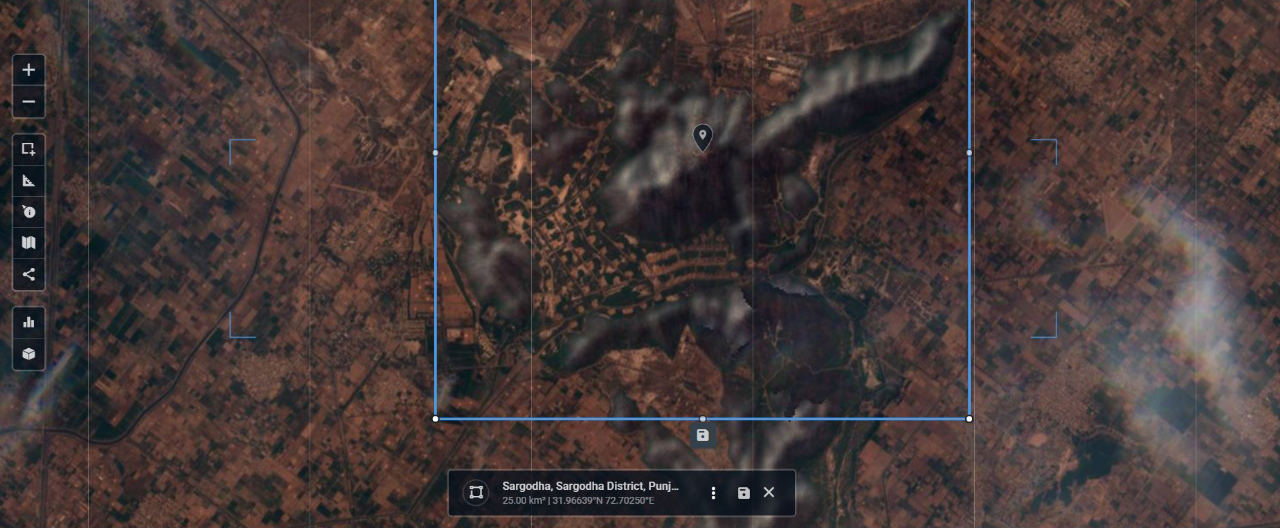Zoom in with the plus button
The image size is (1280, 528).
[x=28, y=70]
